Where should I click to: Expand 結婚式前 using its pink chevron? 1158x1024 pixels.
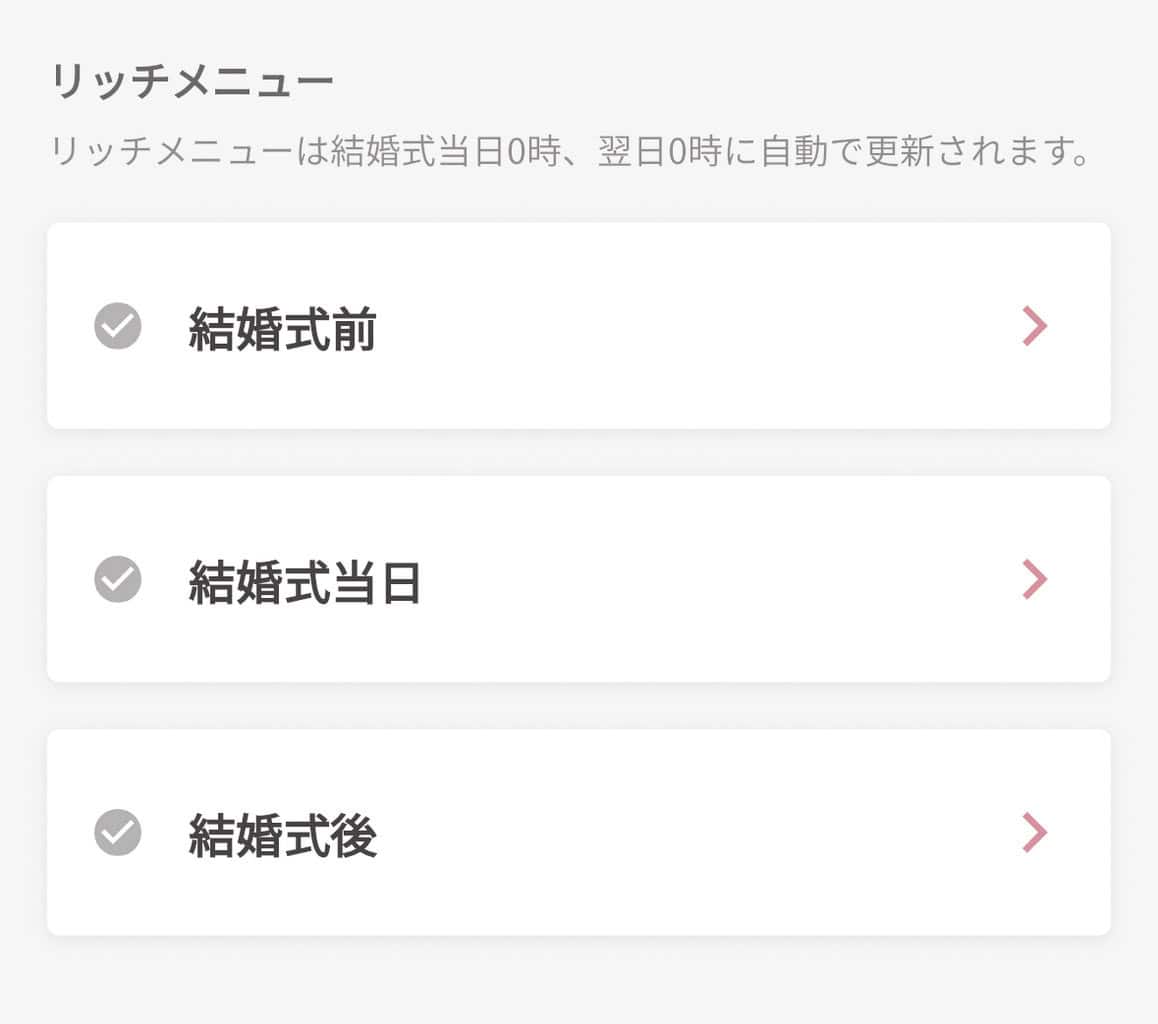(x=1035, y=326)
